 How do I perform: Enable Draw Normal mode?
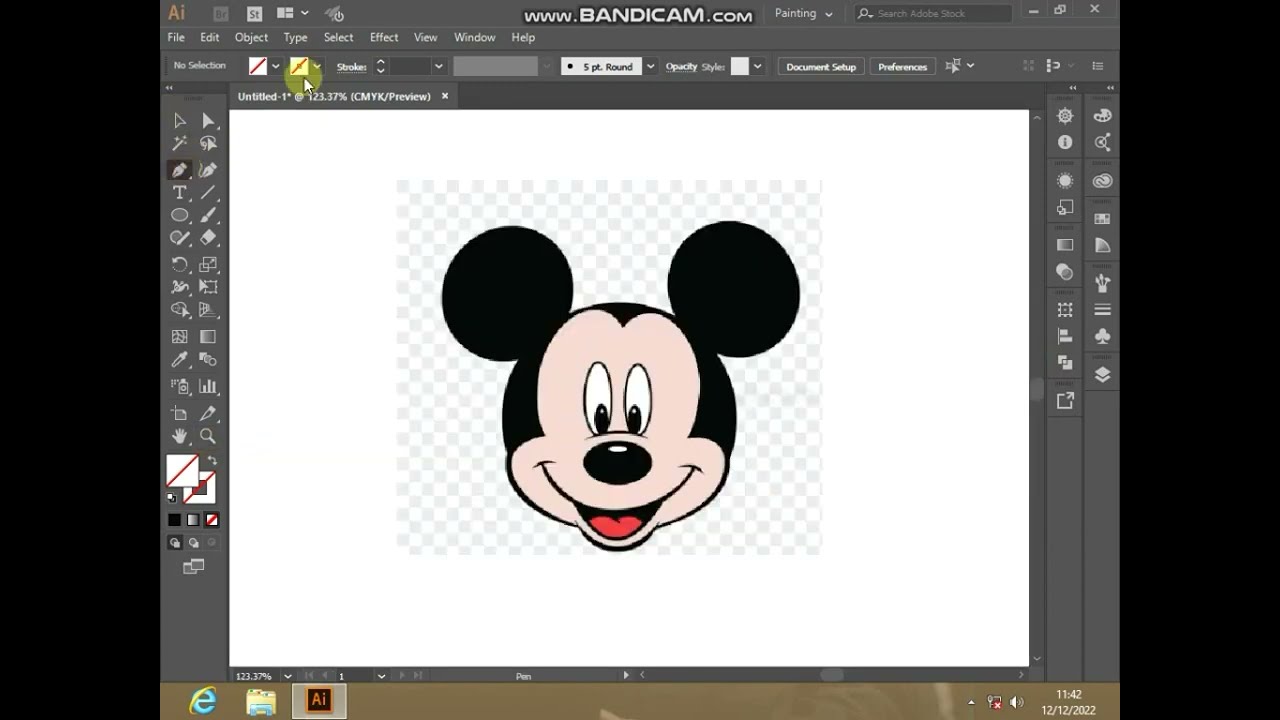tap(174, 543)
